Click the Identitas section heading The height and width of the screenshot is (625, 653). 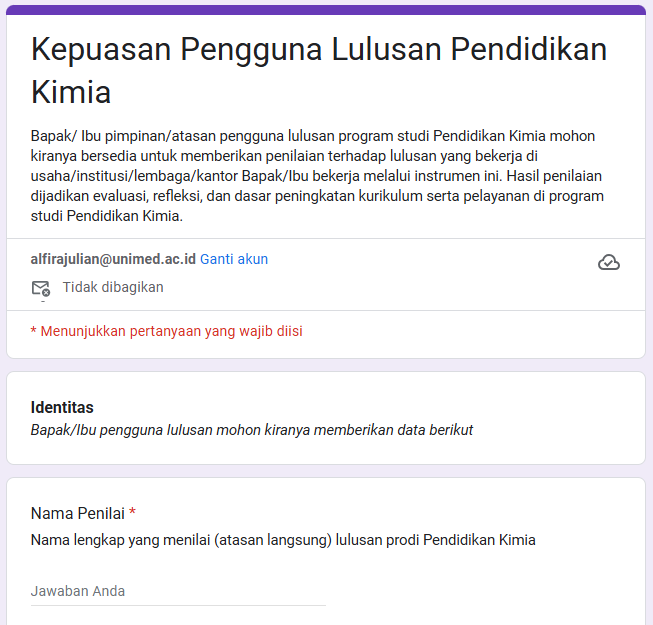click(x=62, y=407)
